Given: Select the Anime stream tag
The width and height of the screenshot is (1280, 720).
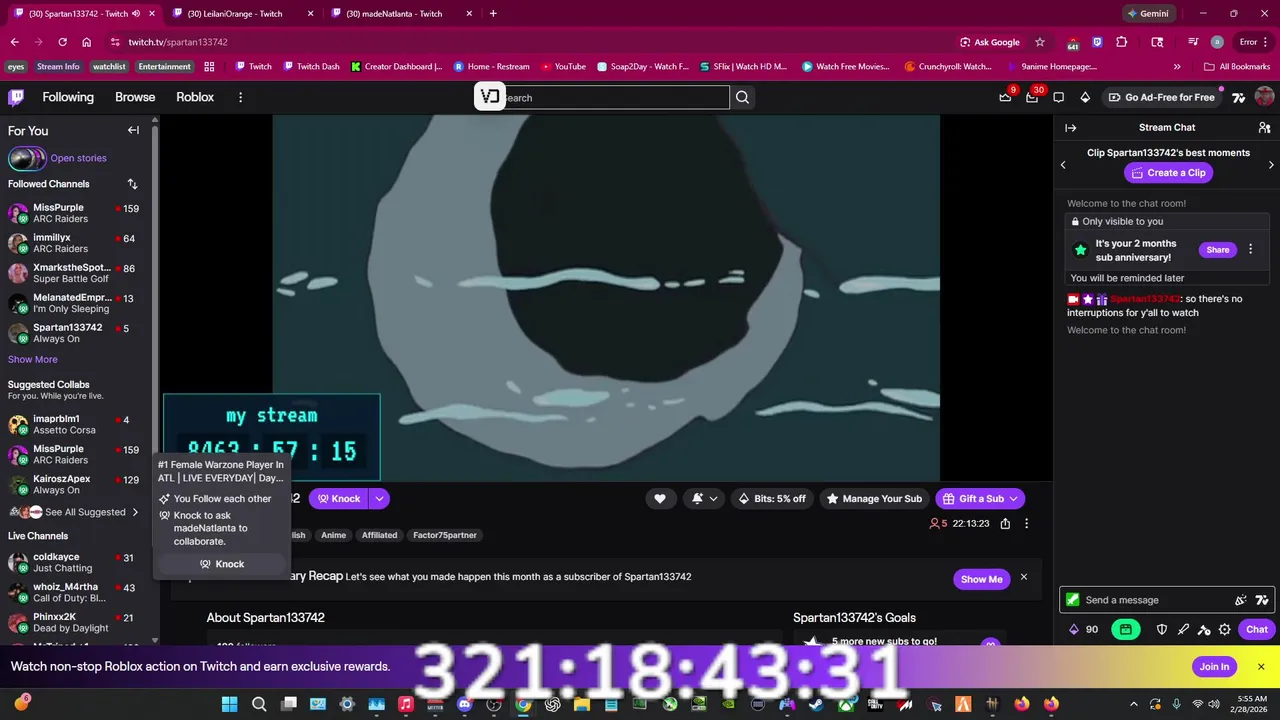Looking at the screenshot, I should click(333, 535).
